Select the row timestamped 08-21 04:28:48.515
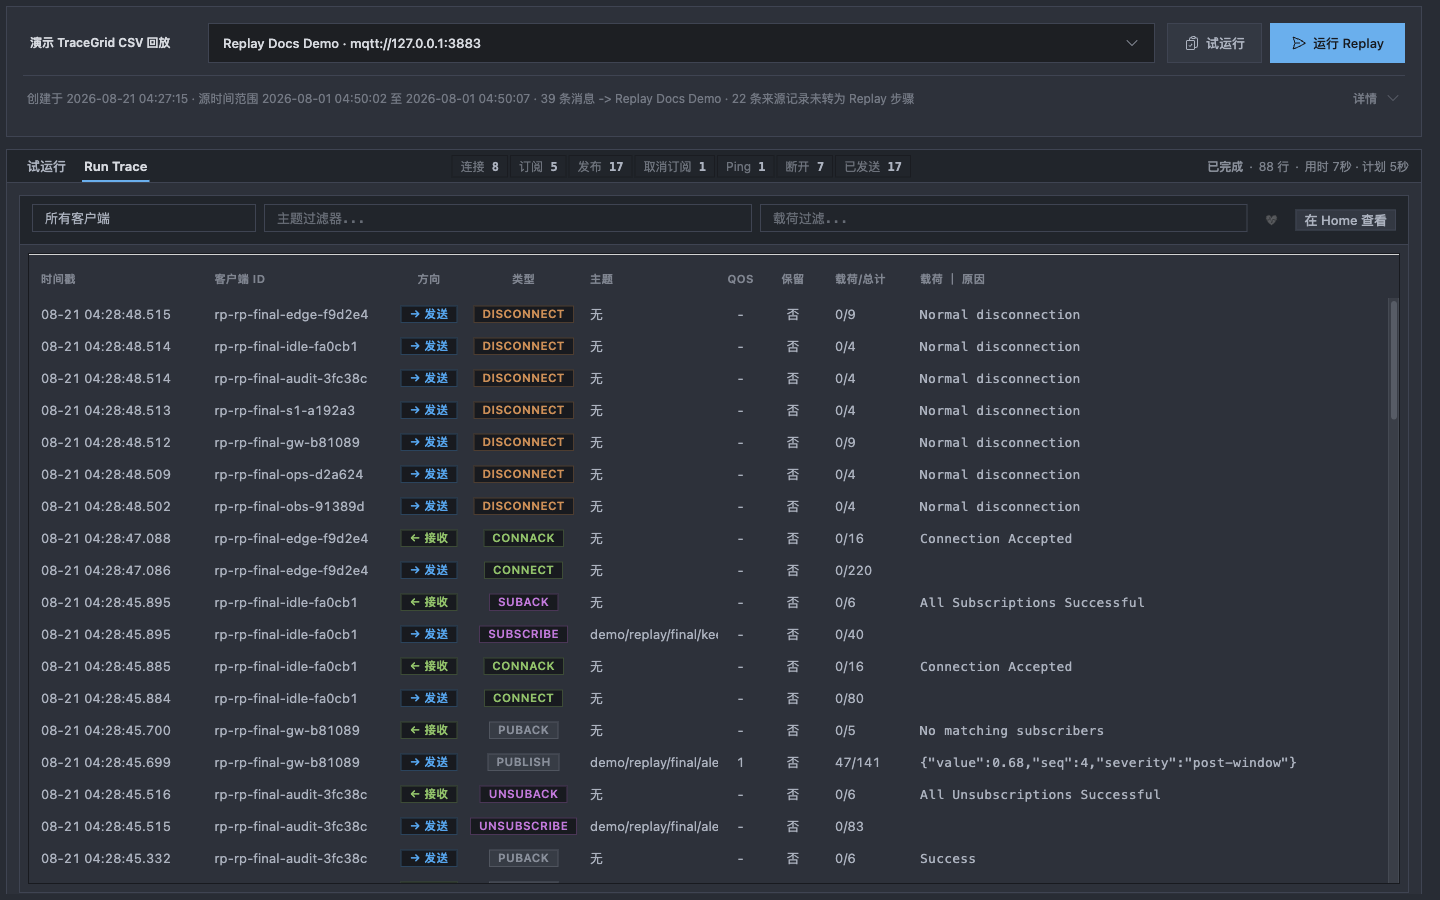This screenshot has height=900, width=1440. [x=710, y=314]
